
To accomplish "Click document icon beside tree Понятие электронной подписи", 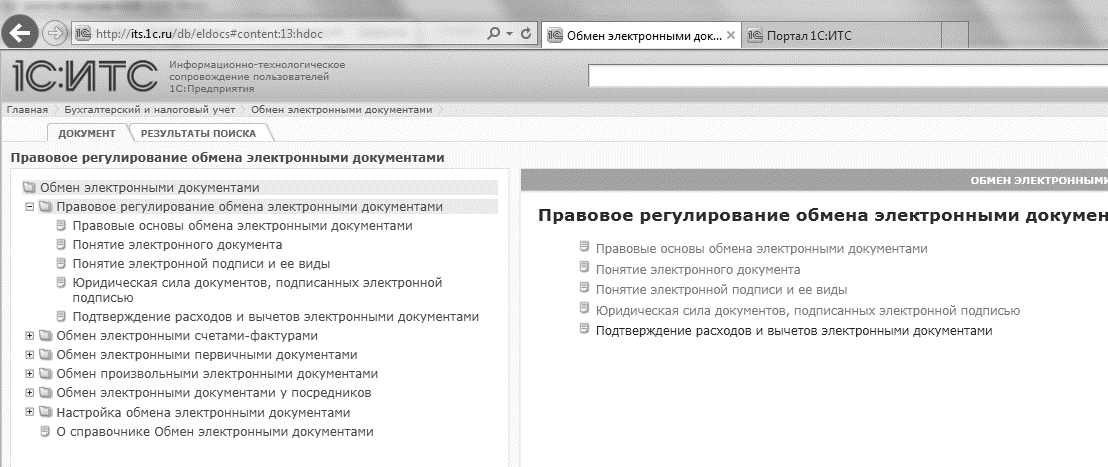I will click(x=61, y=264).
